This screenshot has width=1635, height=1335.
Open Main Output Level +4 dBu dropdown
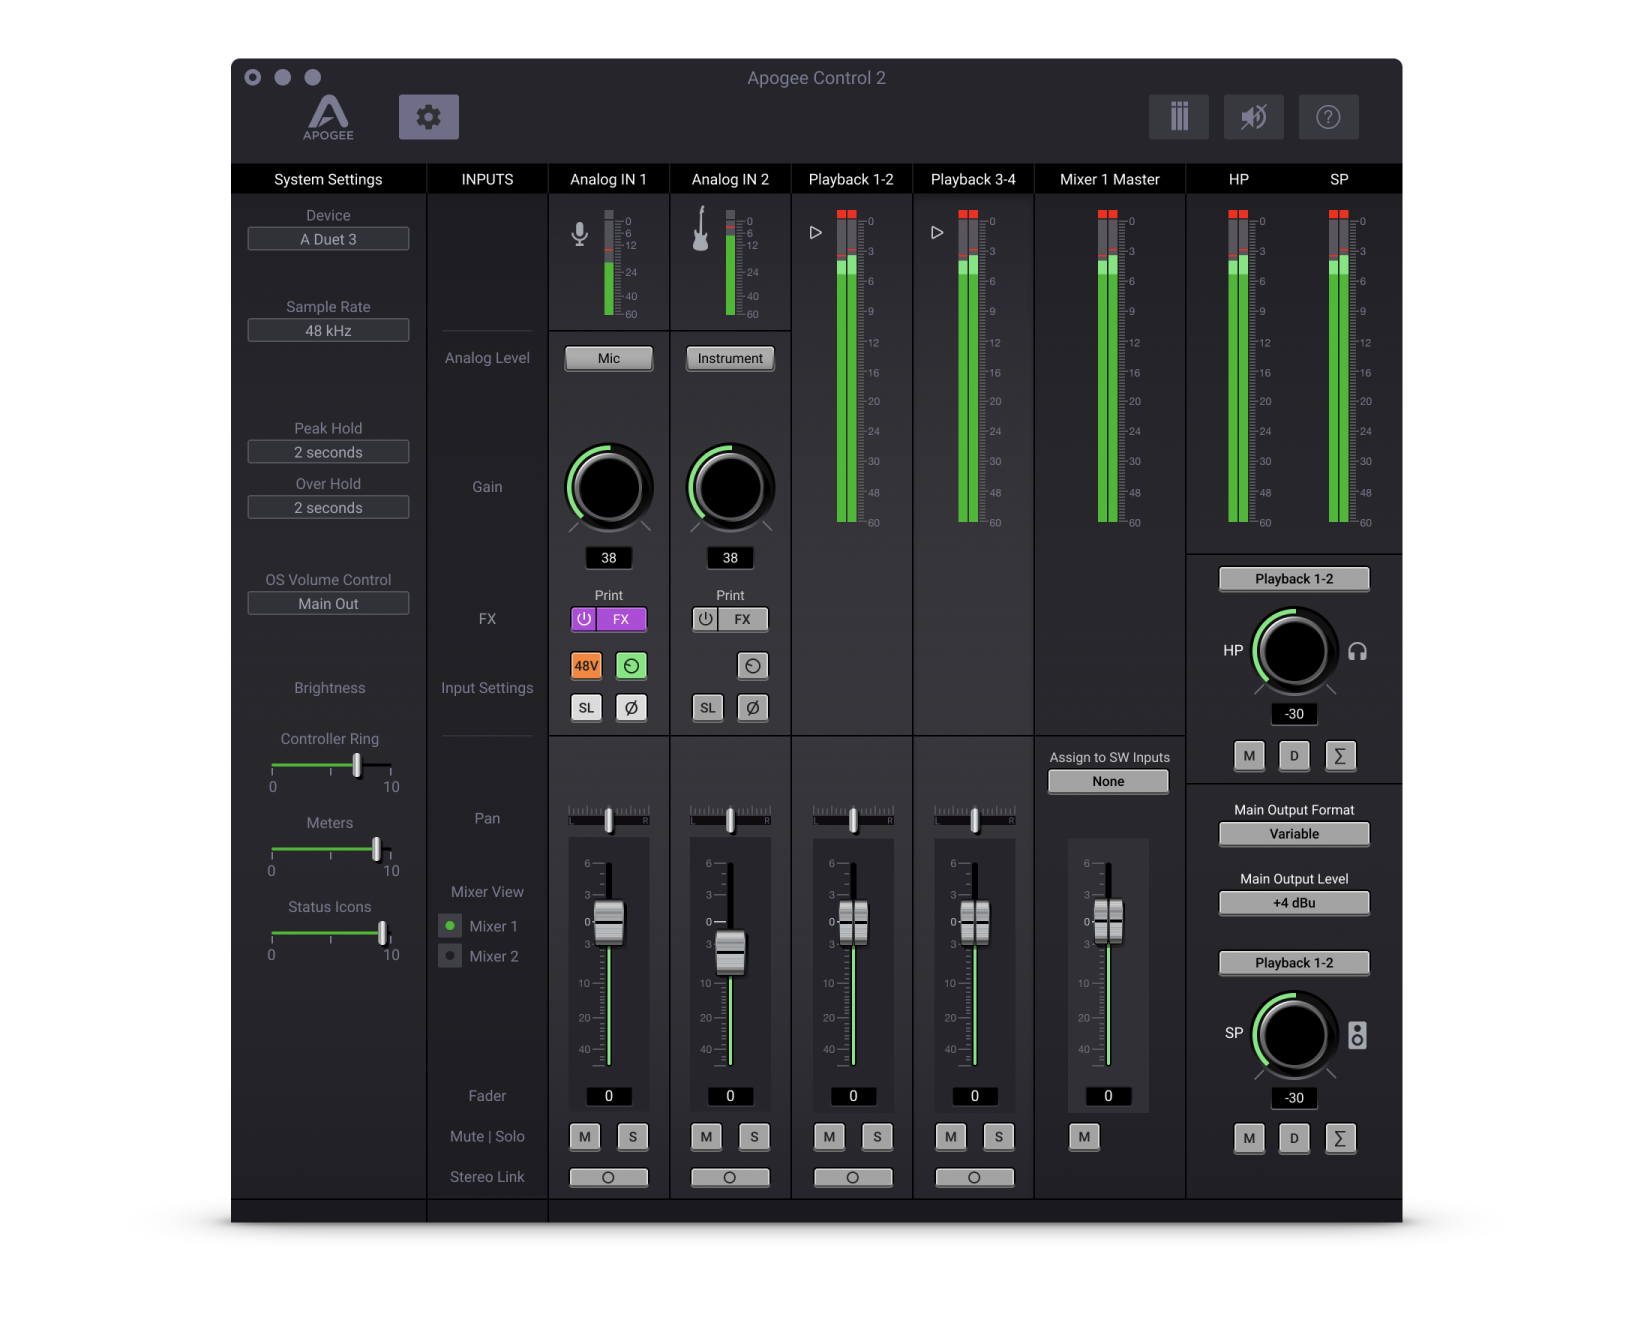(x=1294, y=903)
